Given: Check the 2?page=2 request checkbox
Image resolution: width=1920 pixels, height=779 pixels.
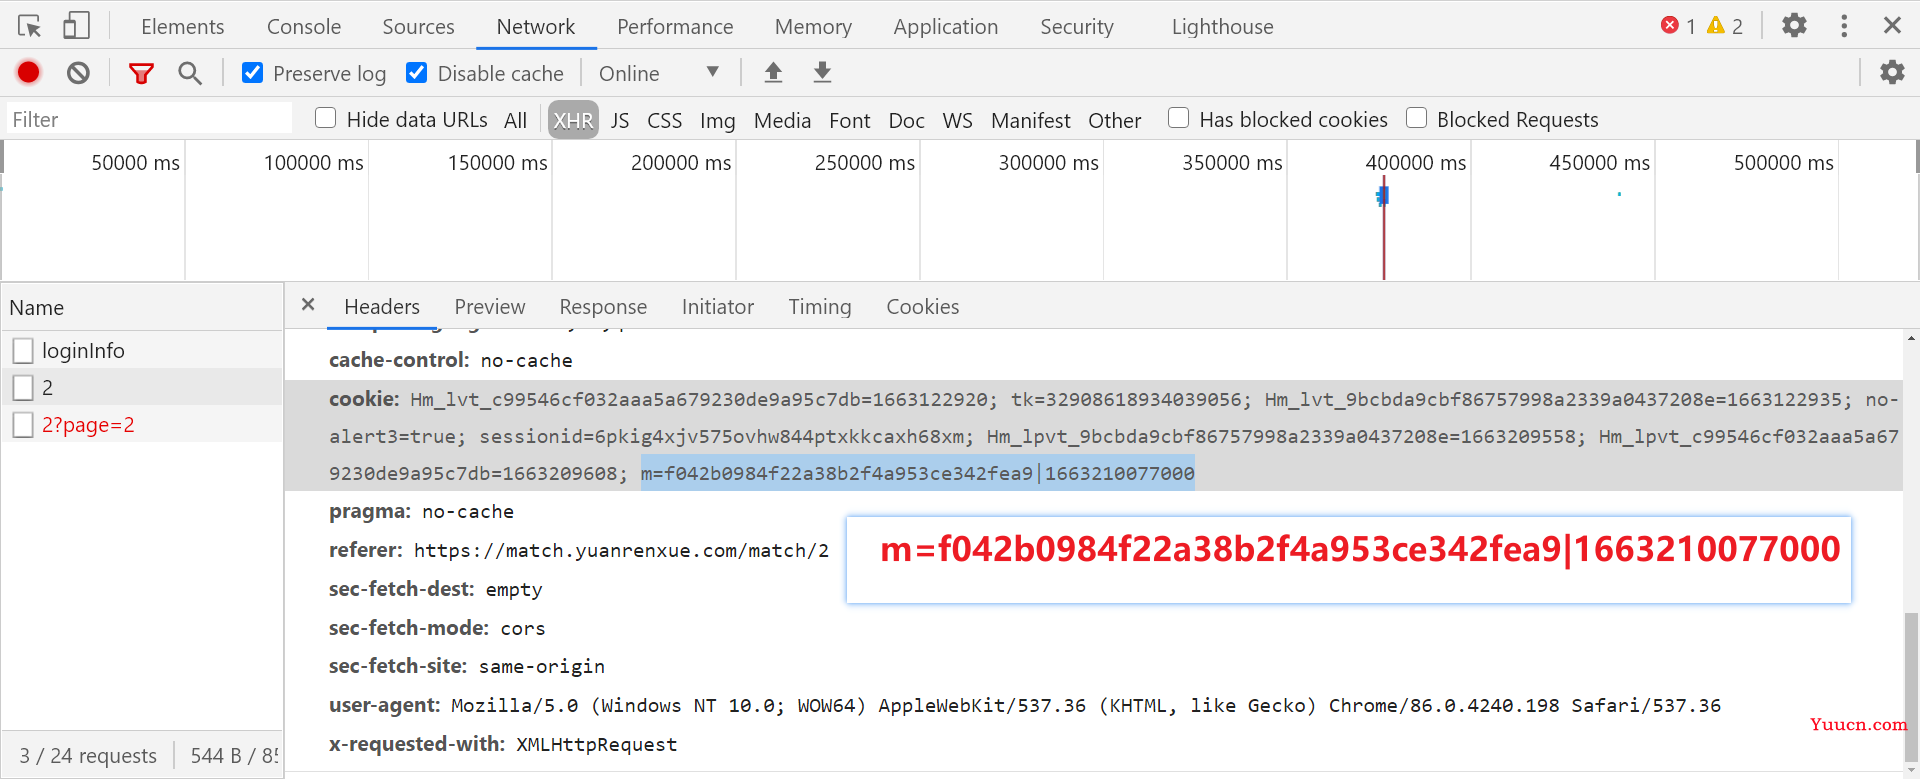Looking at the screenshot, I should click(x=23, y=425).
